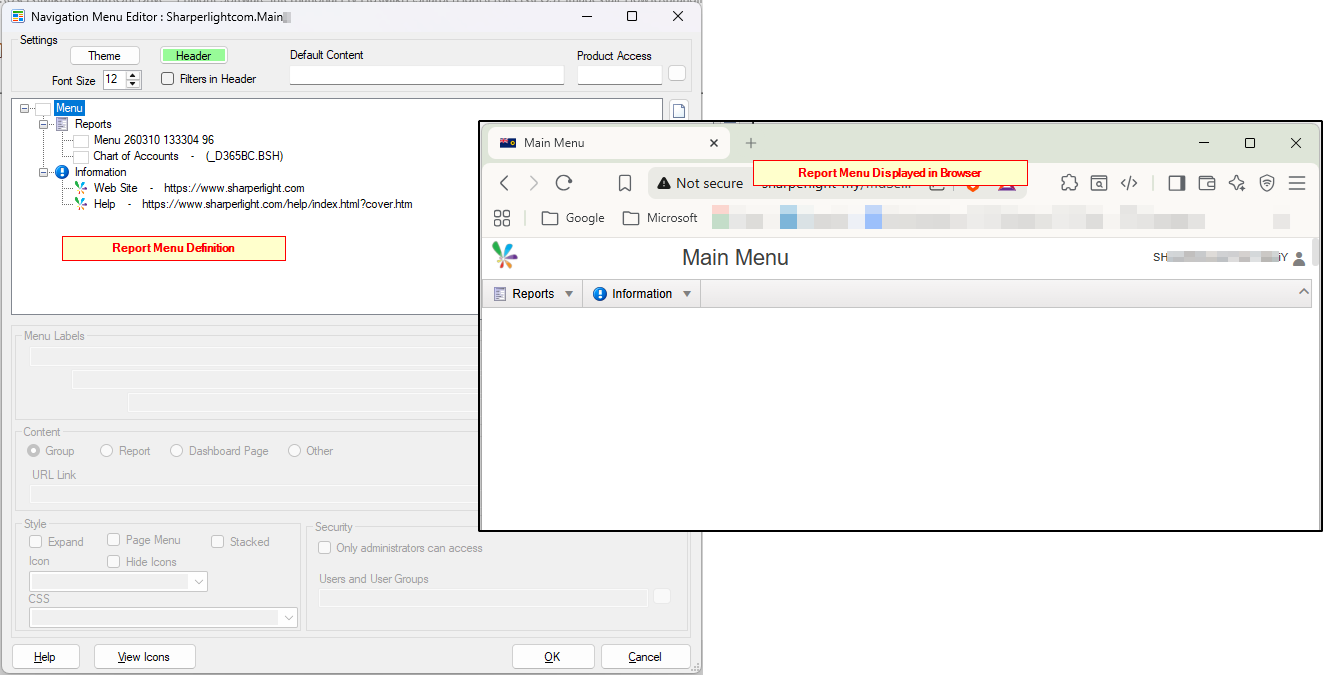The height and width of the screenshot is (675, 1332).
Task: Click the blue Information icon in the tree
Action: pos(62,172)
